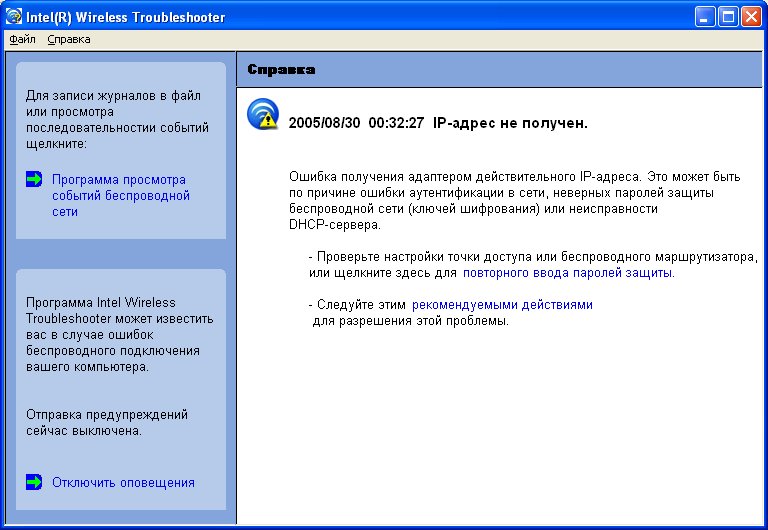768x530 pixels.
Task: Click the timestamp 2005/08/30 00:32:27
Action: click(356, 123)
